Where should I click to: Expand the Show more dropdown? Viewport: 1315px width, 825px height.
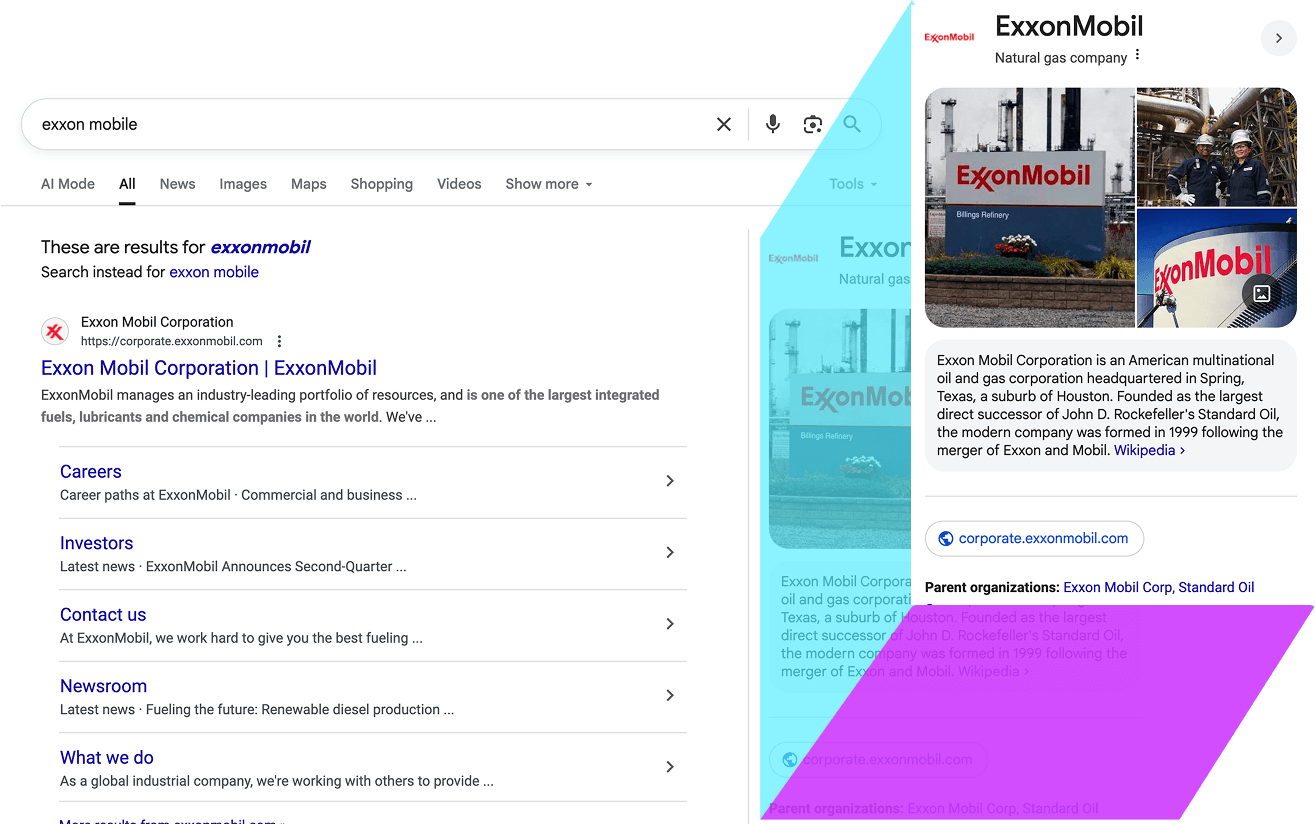(549, 184)
